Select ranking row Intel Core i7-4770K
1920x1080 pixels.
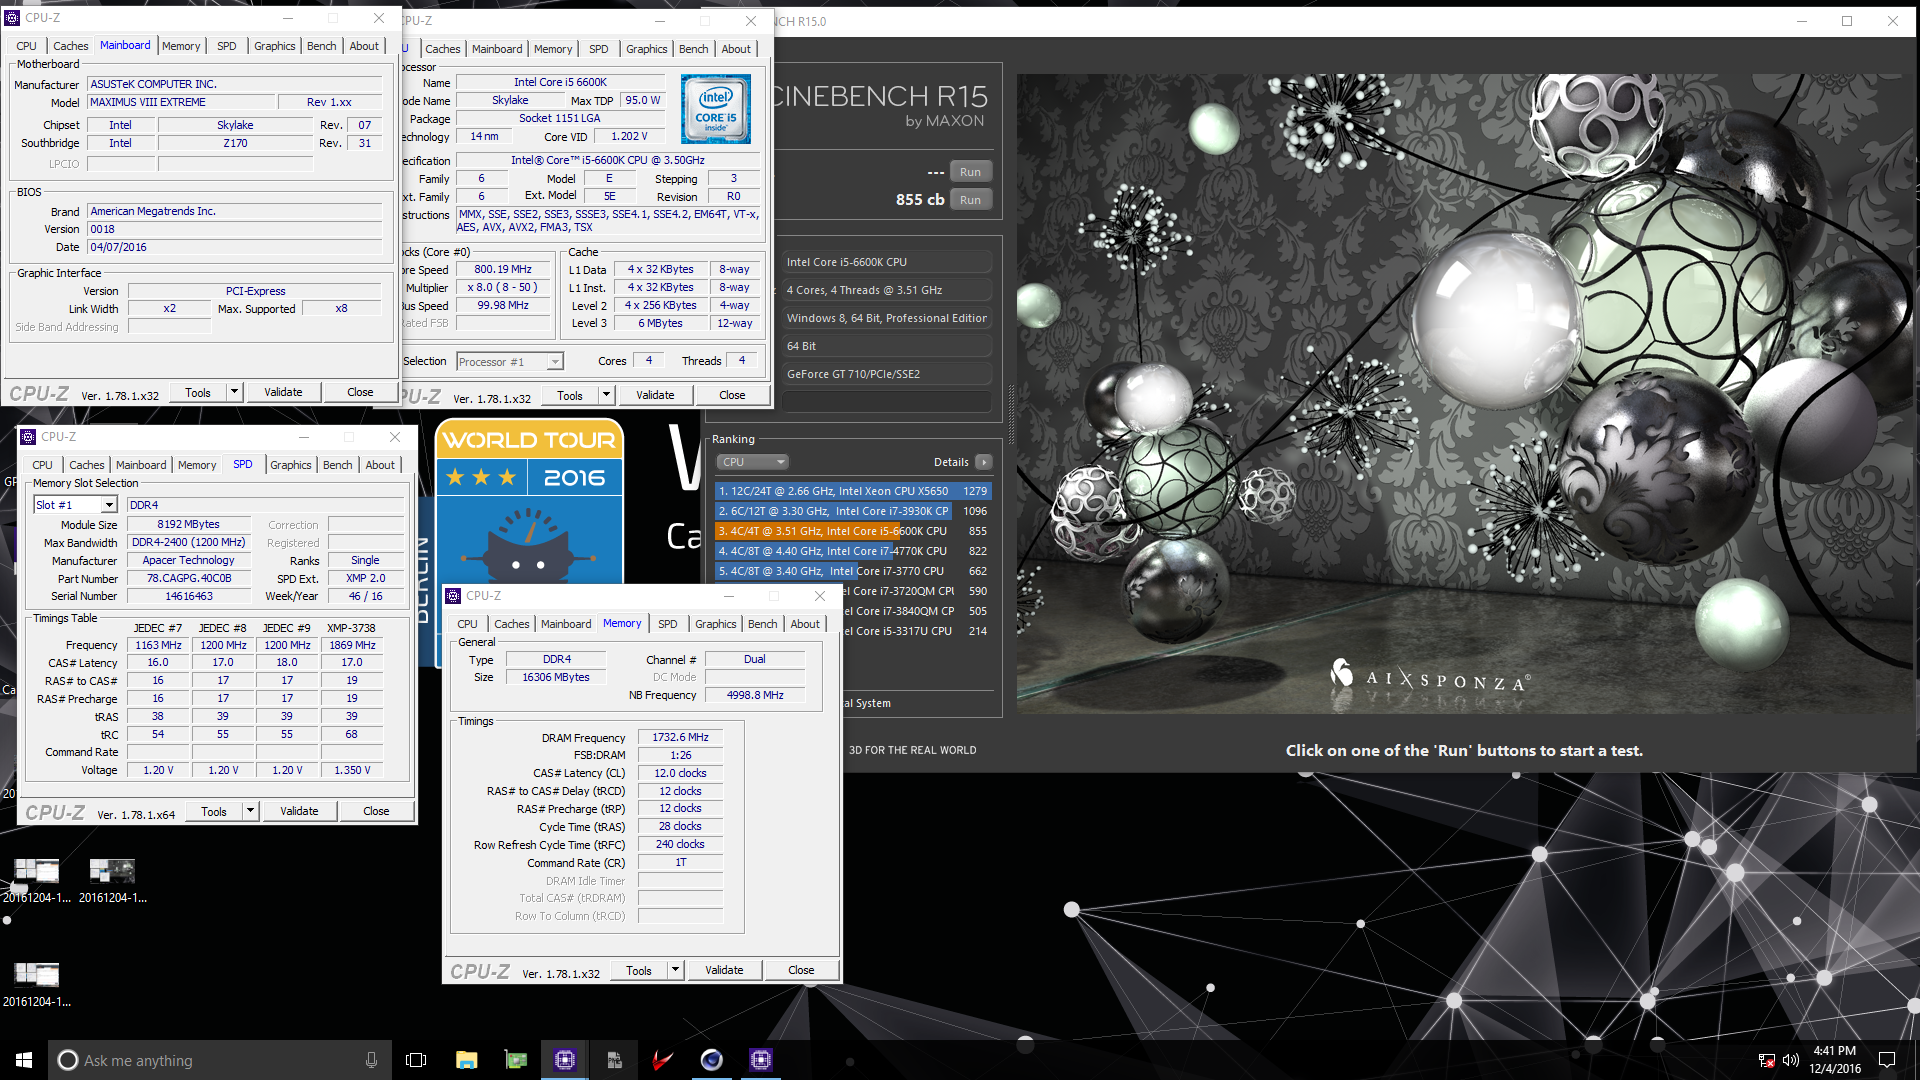point(853,551)
